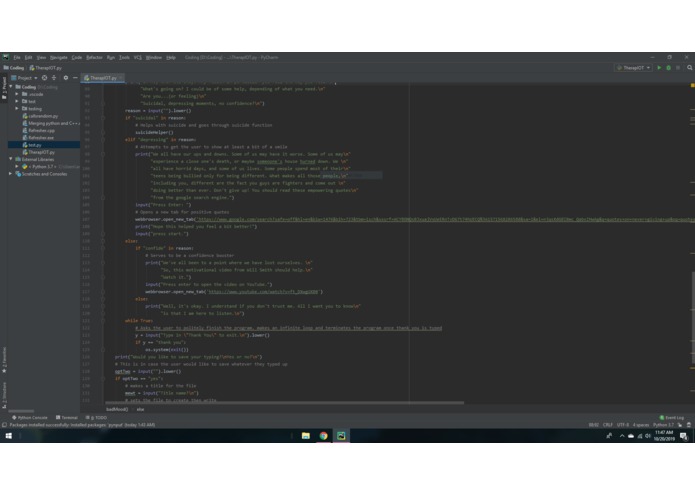Click collapse all icon in Project panel

54,78
